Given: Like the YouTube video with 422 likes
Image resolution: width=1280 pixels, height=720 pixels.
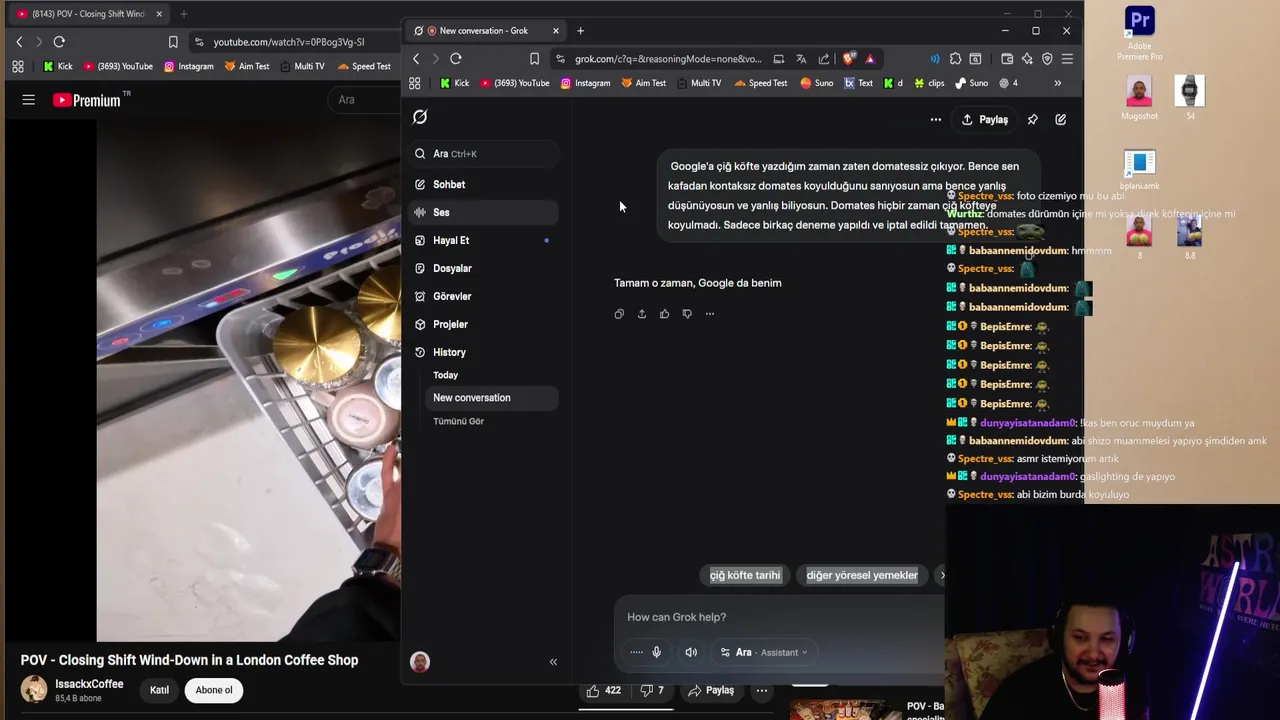Looking at the screenshot, I should [x=604, y=691].
